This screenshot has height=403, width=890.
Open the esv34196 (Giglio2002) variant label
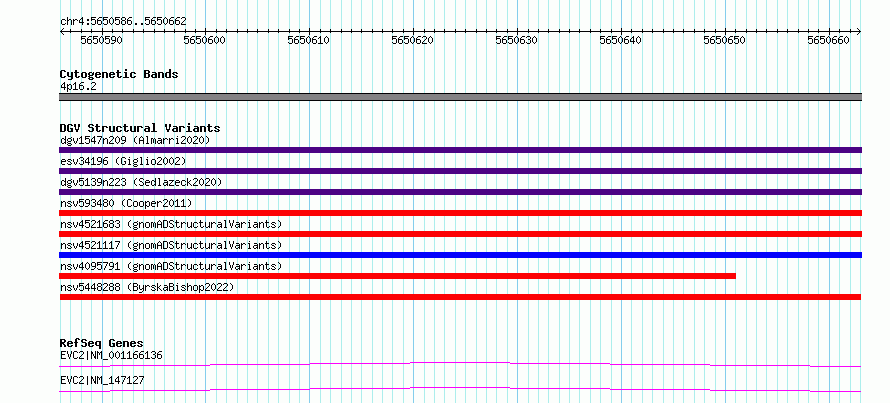point(123,161)
